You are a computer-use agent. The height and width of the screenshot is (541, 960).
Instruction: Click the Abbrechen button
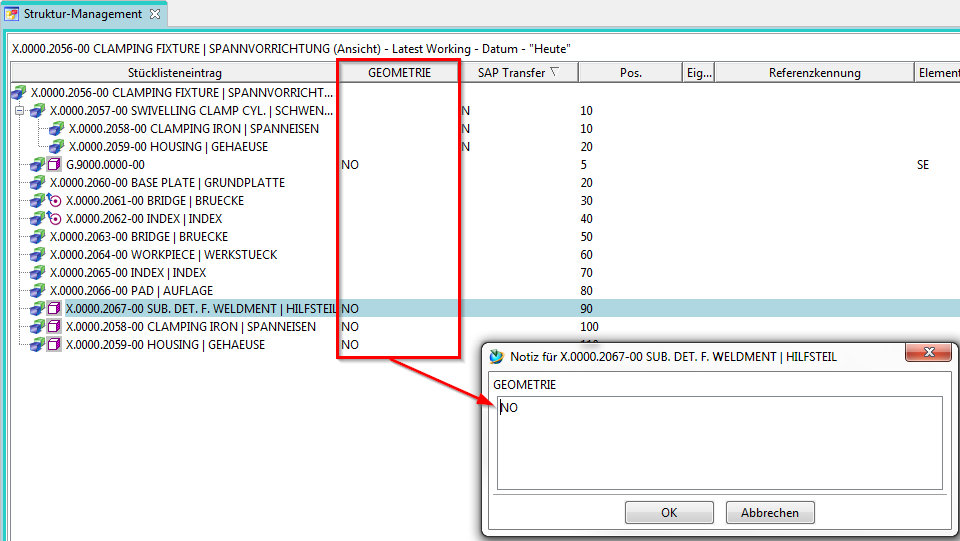tap(769, 513)
